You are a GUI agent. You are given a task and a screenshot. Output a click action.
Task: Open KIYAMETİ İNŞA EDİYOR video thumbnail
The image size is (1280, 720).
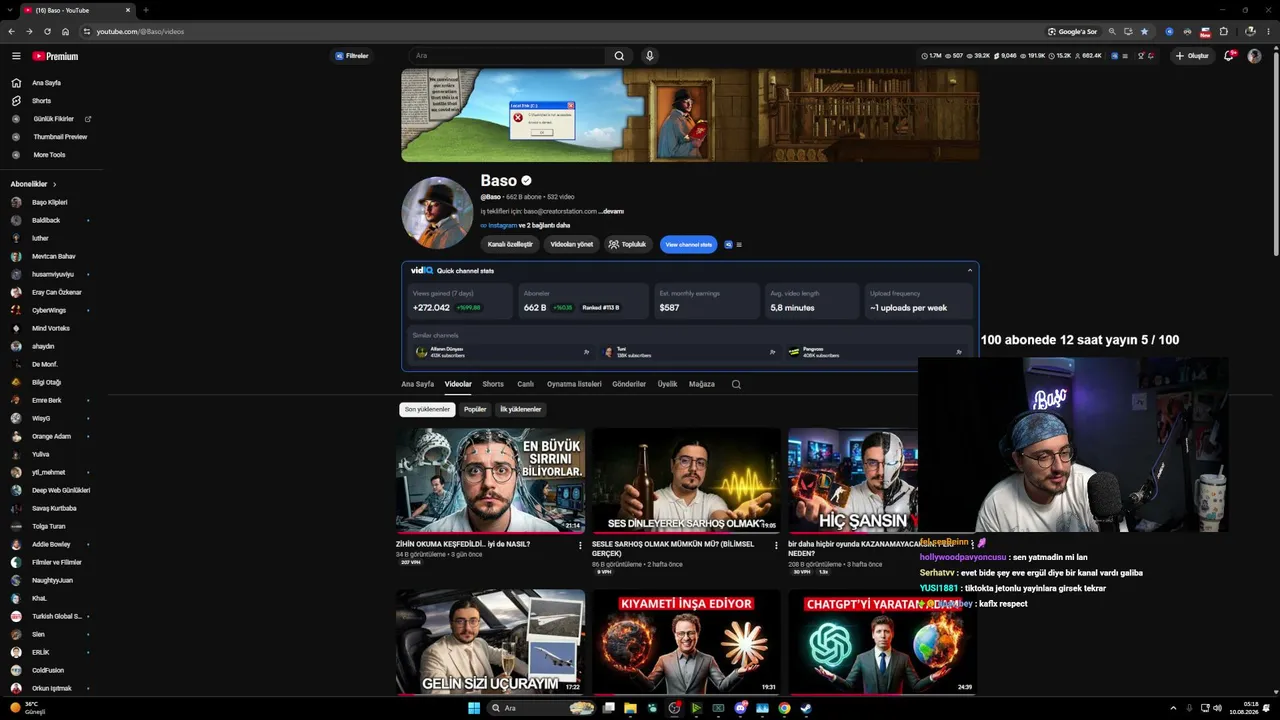tap(686, 642)
